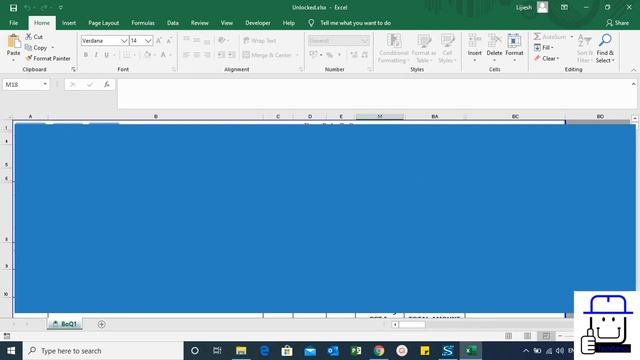Open Google Chrome from the taskbar
640x360 pixels.
pos(379,351)
